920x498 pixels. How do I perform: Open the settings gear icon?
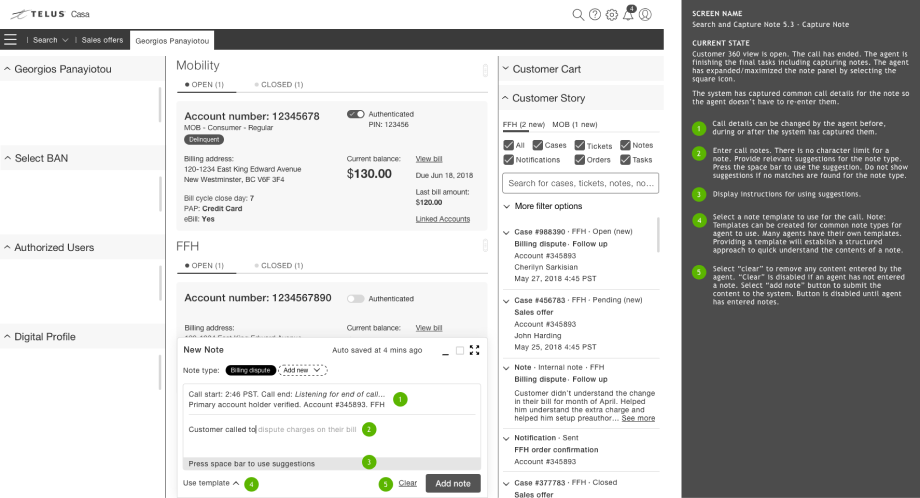click(x=611, y=15)
